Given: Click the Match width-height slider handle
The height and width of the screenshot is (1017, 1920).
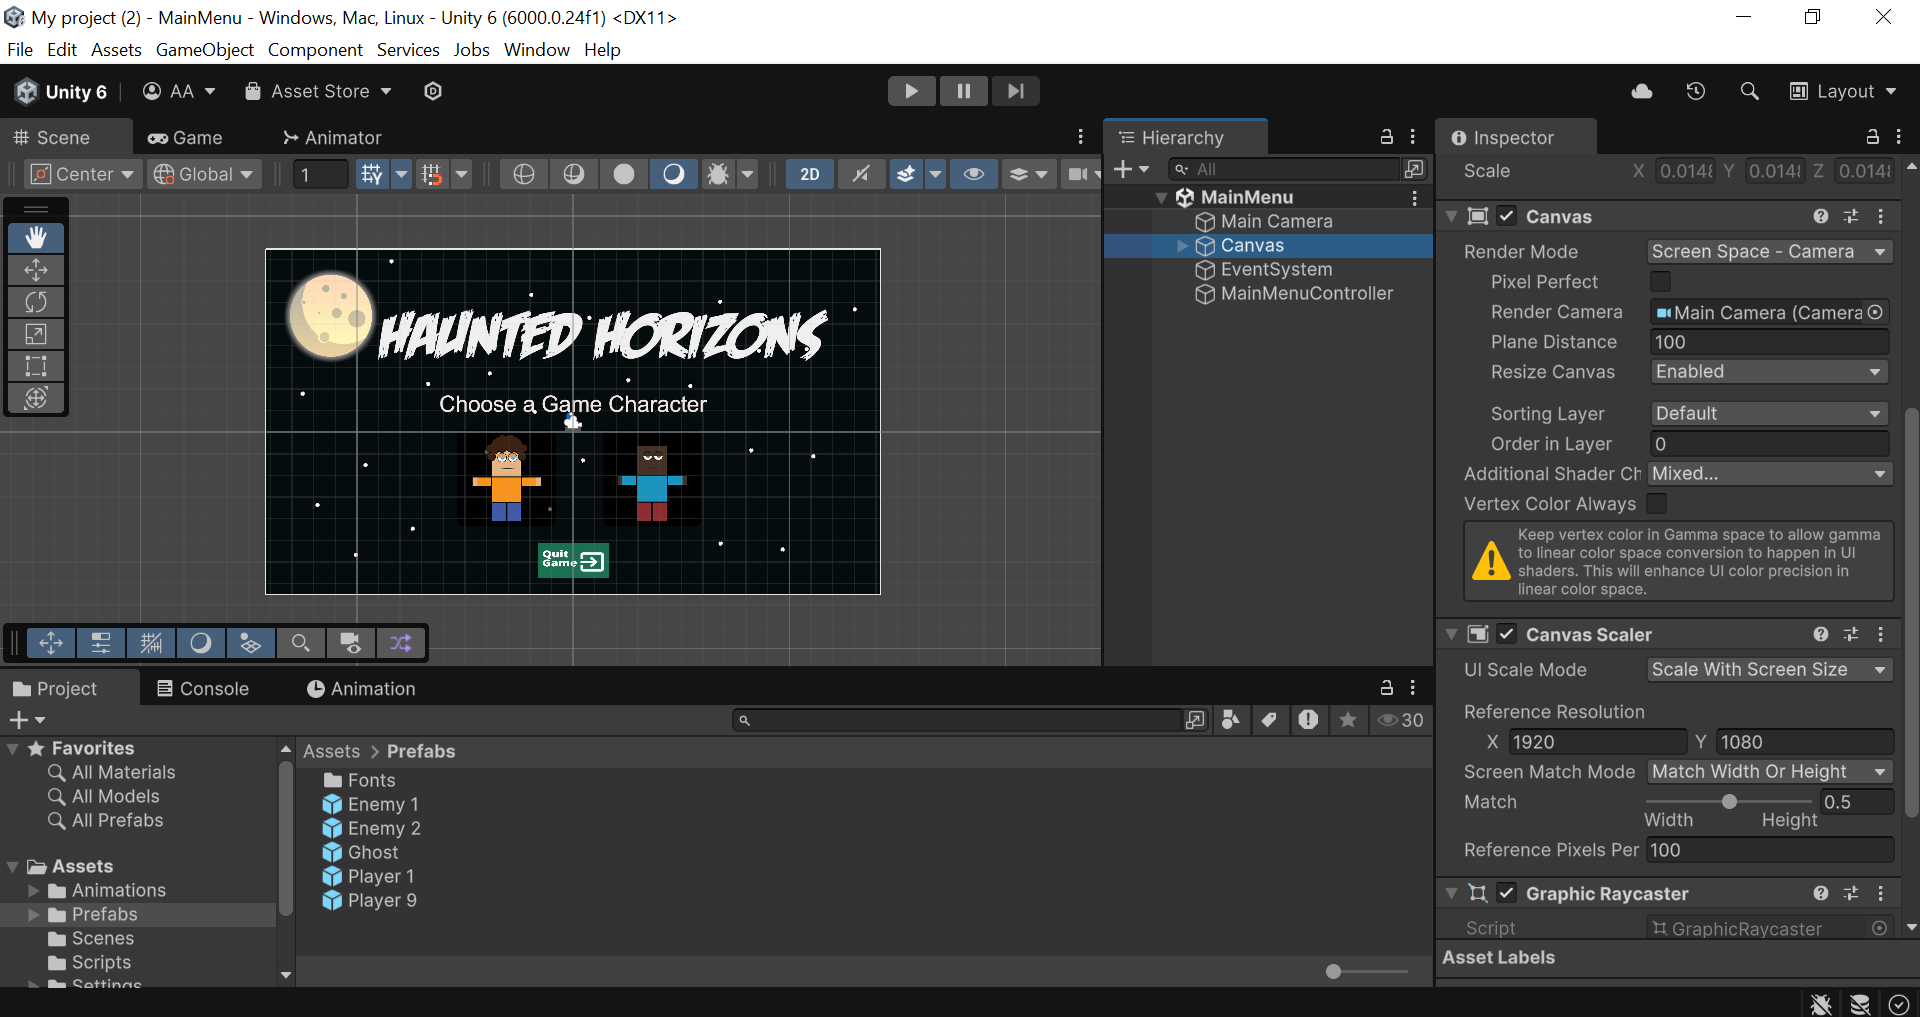Looking at the screenshot, I should [1729, 802].
